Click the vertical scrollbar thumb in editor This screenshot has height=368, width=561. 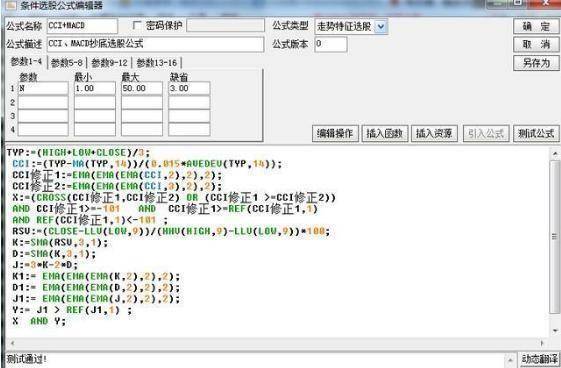pos(555,236)
